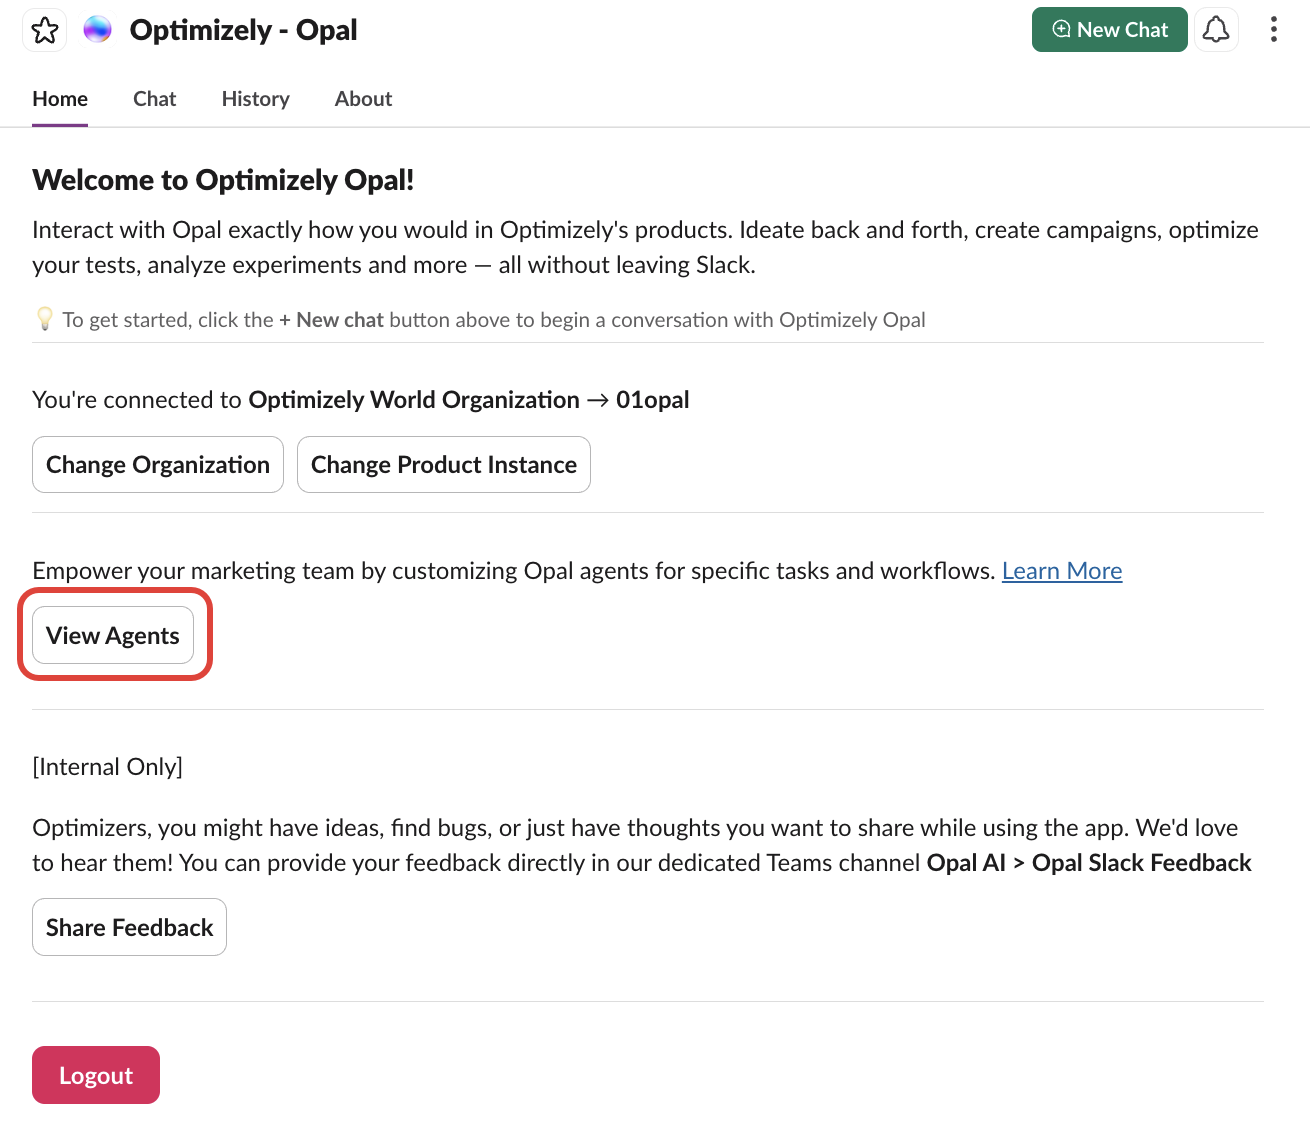This screenshot has width=1310, height=1136.
Task: Click the "Welcome to Optimizely Opal!" heading
Action: coord(223,180)
